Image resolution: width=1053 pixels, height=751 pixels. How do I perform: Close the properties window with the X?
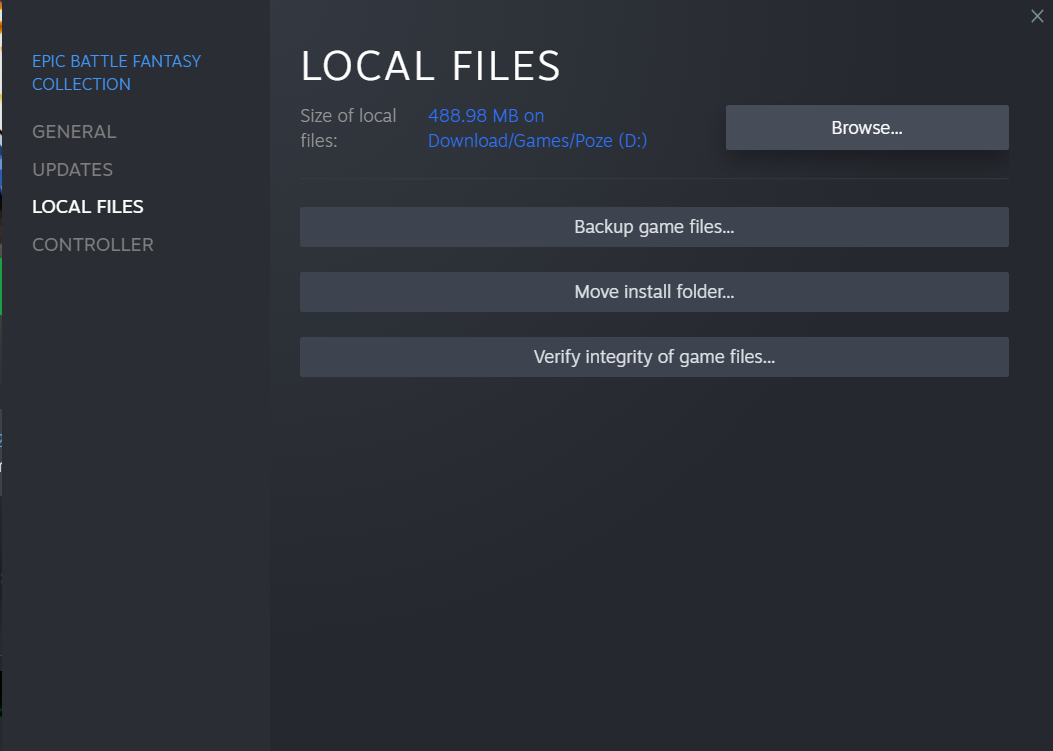(1037, 15)
